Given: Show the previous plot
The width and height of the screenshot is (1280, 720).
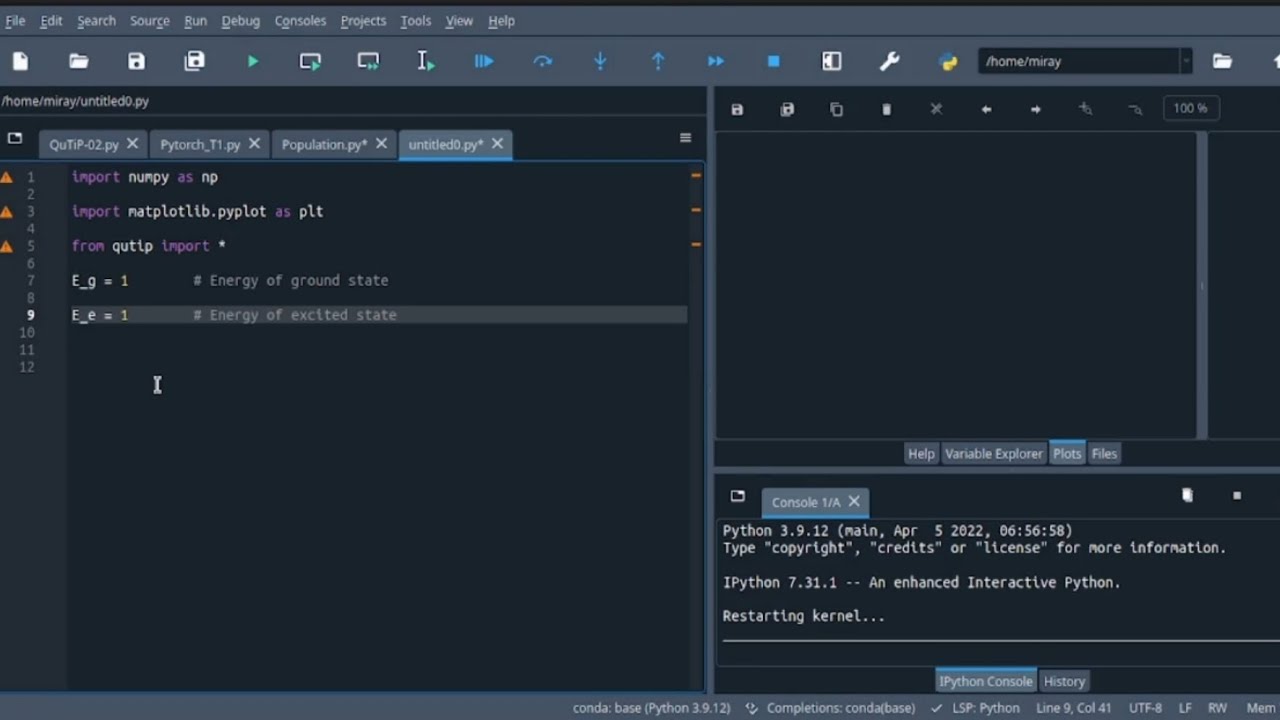Looking at the screenshot, I should pos(986,109).
